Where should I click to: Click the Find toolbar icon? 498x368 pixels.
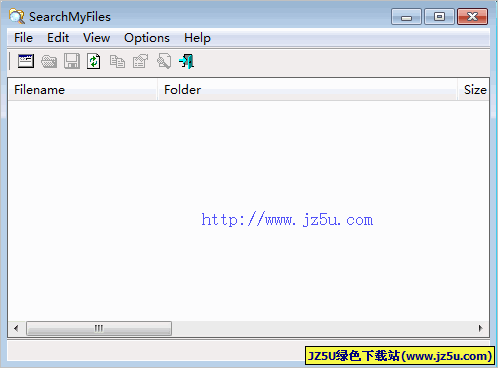(x=164, y=61)
